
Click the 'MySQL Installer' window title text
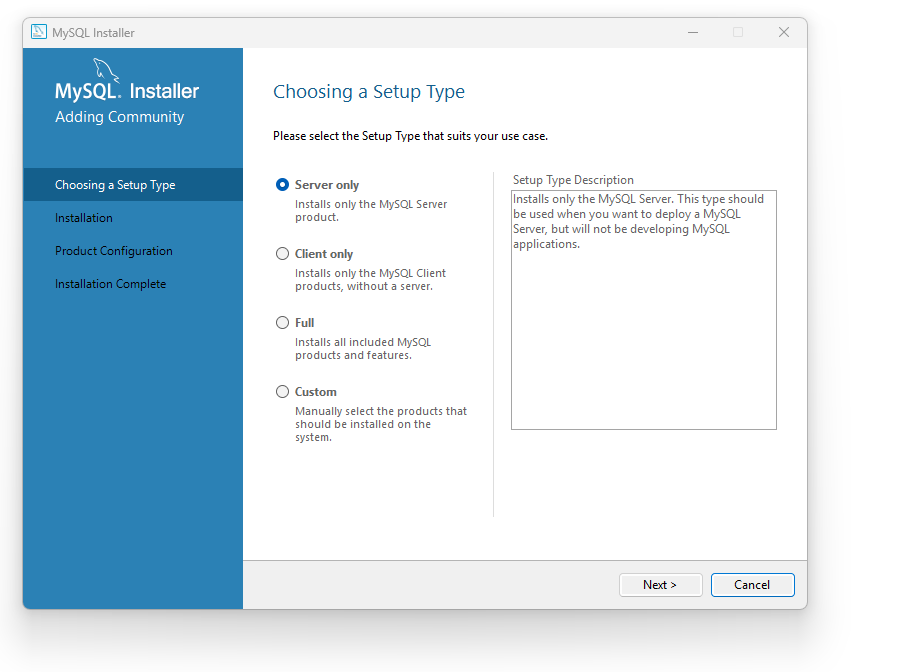coord(93,33)
